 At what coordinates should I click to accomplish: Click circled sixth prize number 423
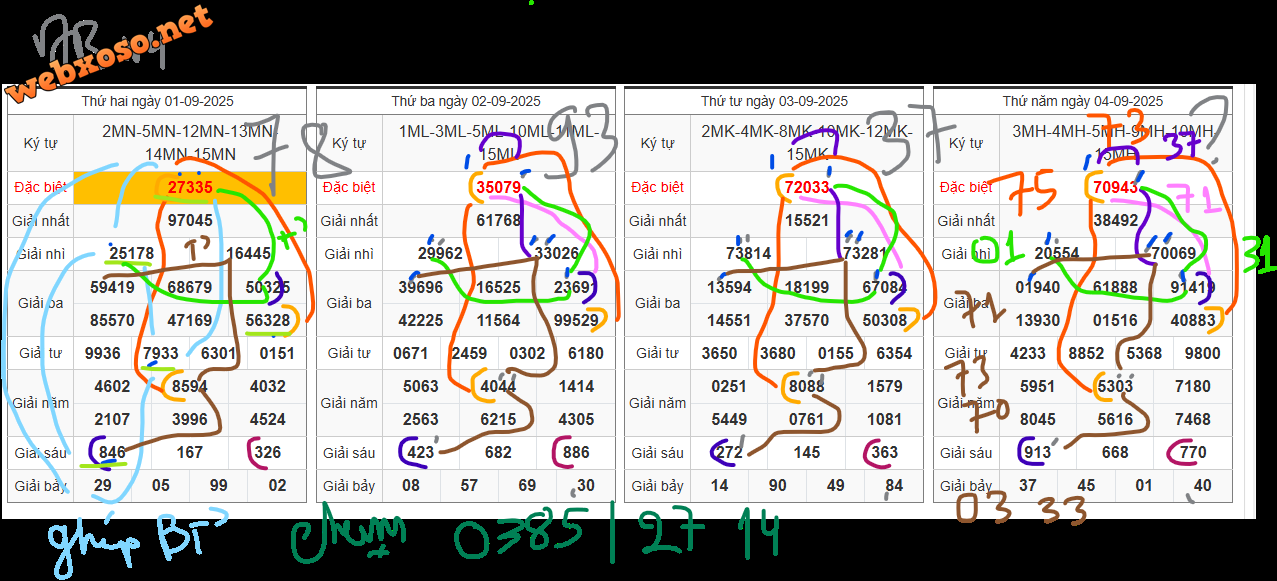click(x=421, y=452)
